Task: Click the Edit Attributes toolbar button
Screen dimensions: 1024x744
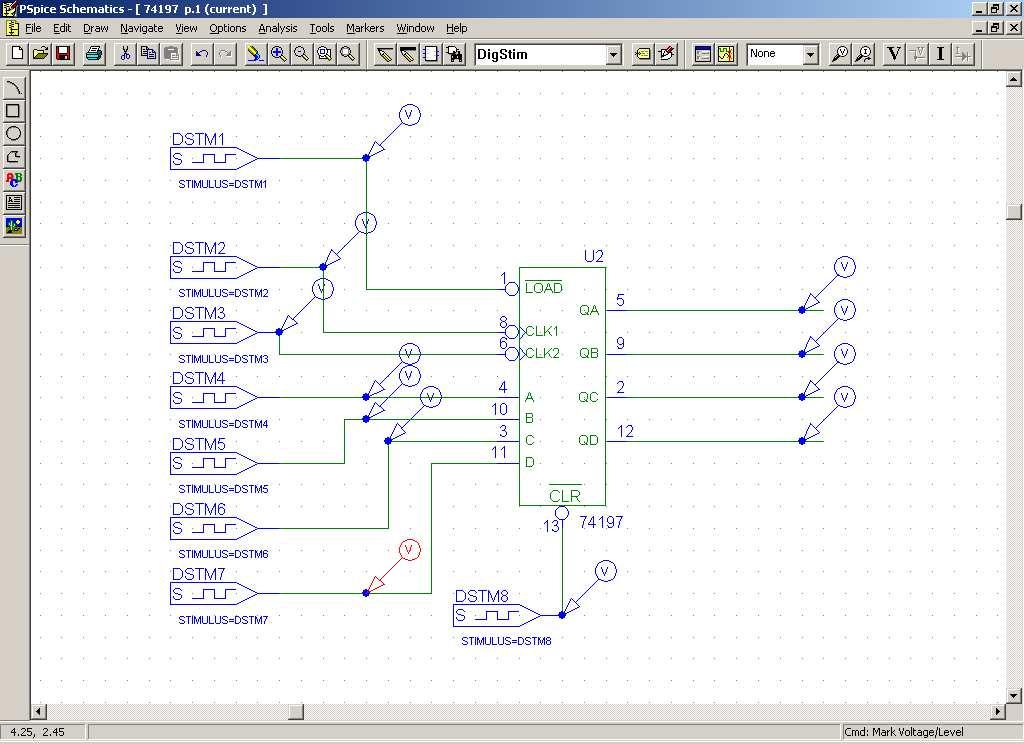Action: [643, 54]
